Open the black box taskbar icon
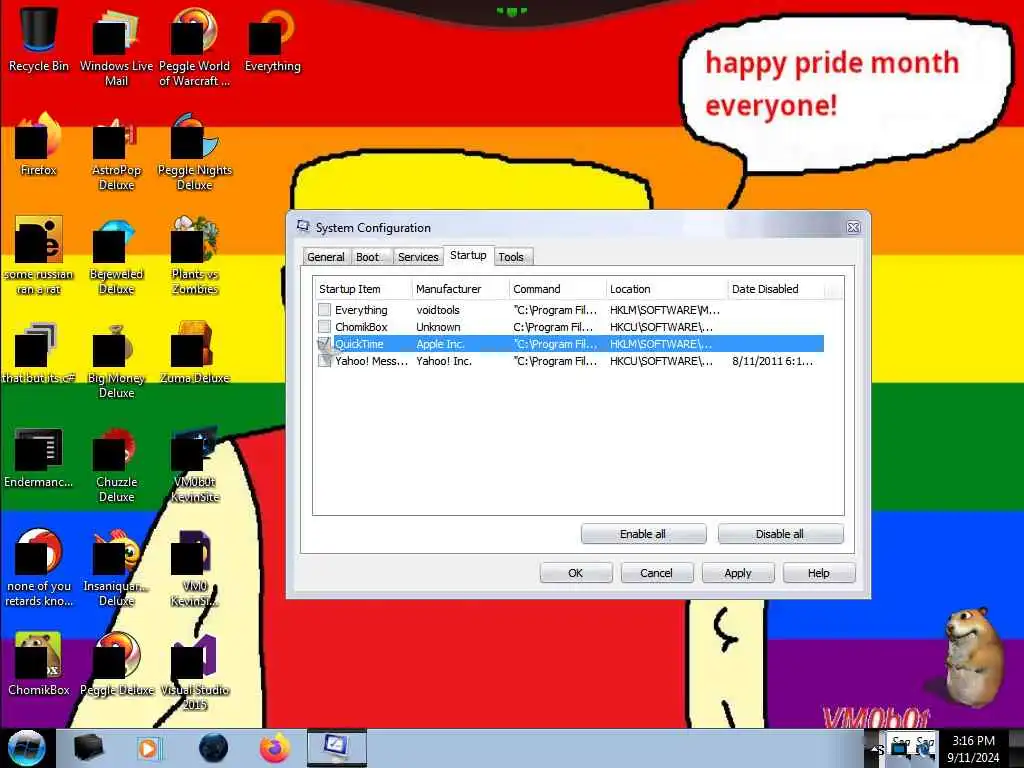The width and height of the screenshot is (1024, 768). (88, 748)
